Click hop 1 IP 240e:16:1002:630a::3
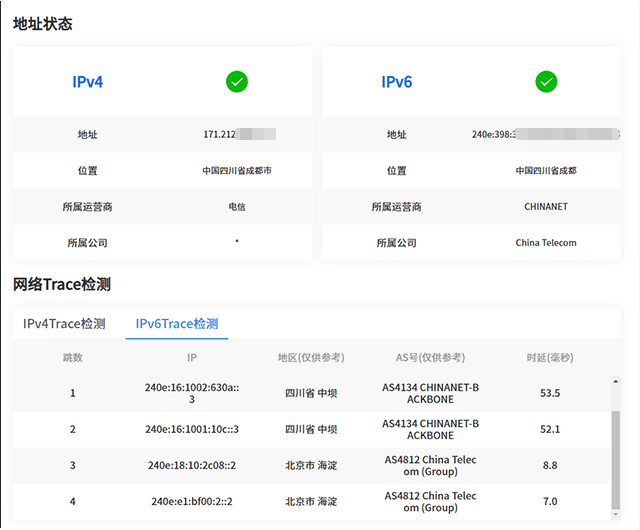Image resolution: width=640 pixels, height=530 pixels. 192,393
